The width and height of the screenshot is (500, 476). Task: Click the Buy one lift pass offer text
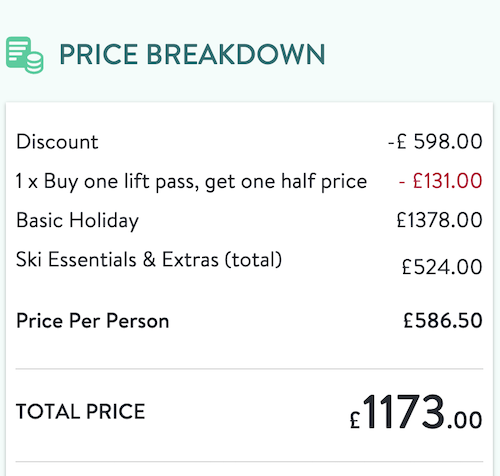tap(191, 182)
